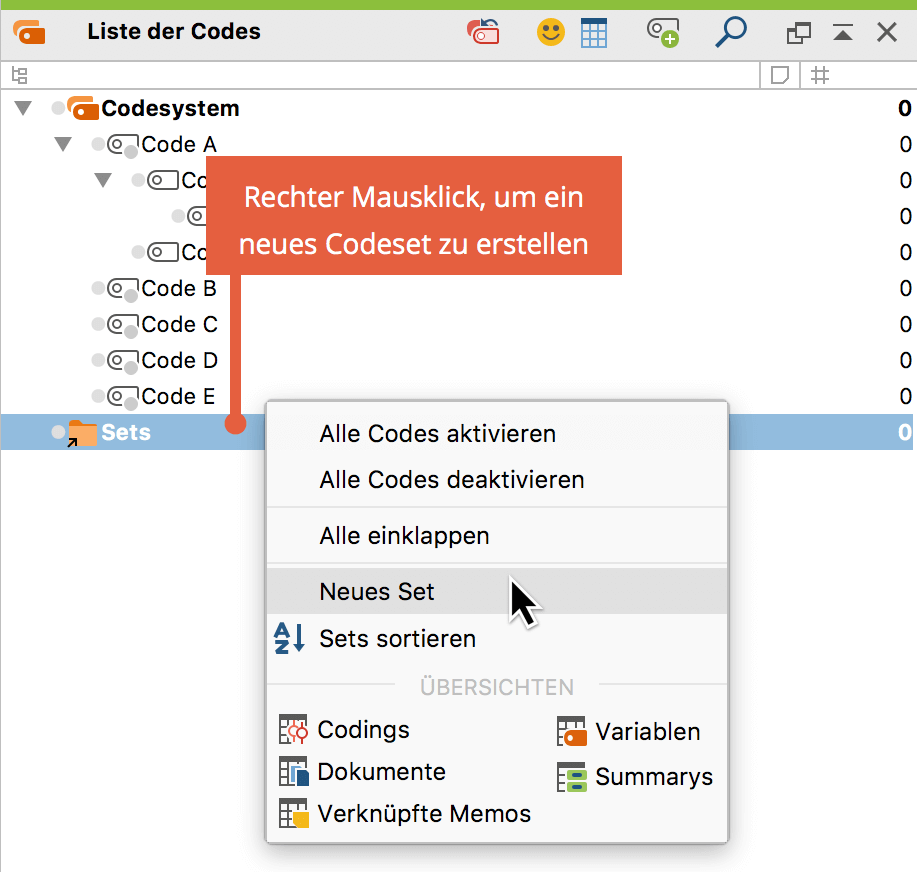917x872 pixels.
Task: Toggle activation circle for Sets row
Action: (58, 432)
